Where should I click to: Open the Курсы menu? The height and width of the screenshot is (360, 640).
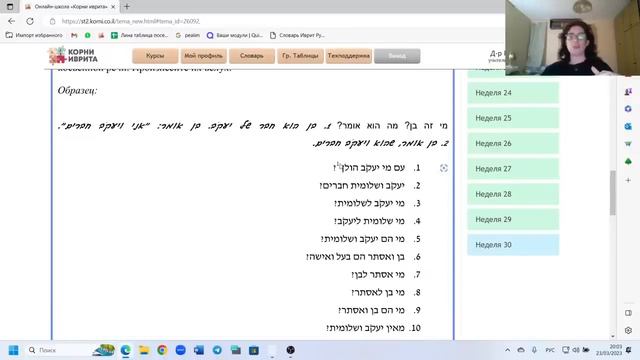pyautogui.click(x=155, y=56)
